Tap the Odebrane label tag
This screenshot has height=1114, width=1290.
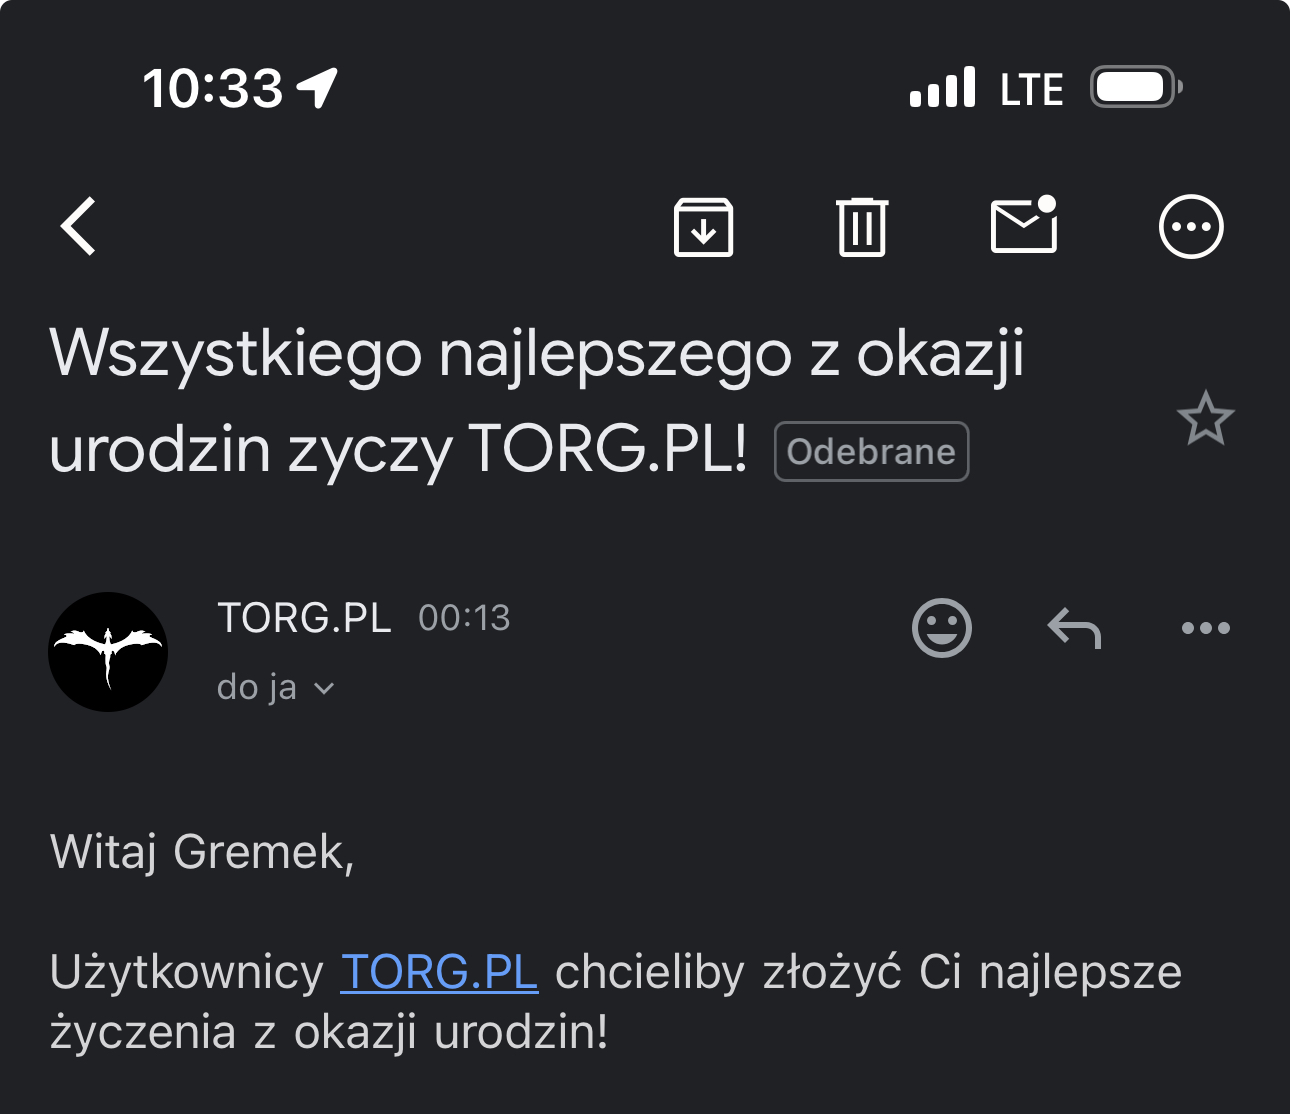point(871,452)
